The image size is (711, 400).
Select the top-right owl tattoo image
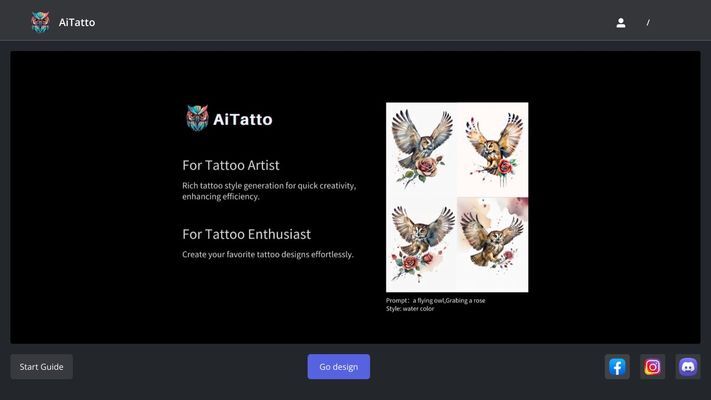492,150
